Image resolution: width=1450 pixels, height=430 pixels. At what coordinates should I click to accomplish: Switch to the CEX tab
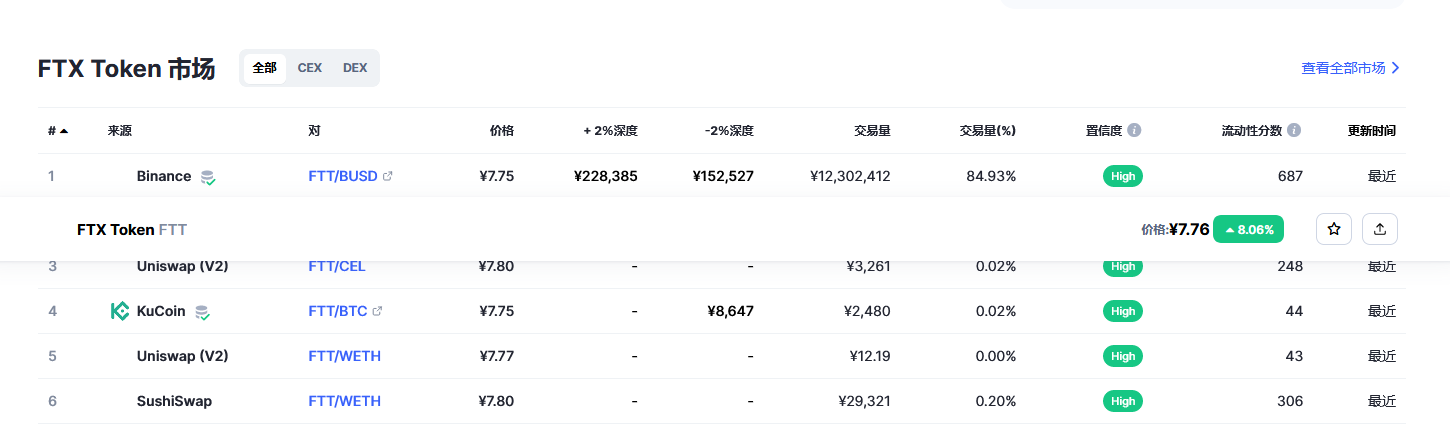(x=310, y=68)
